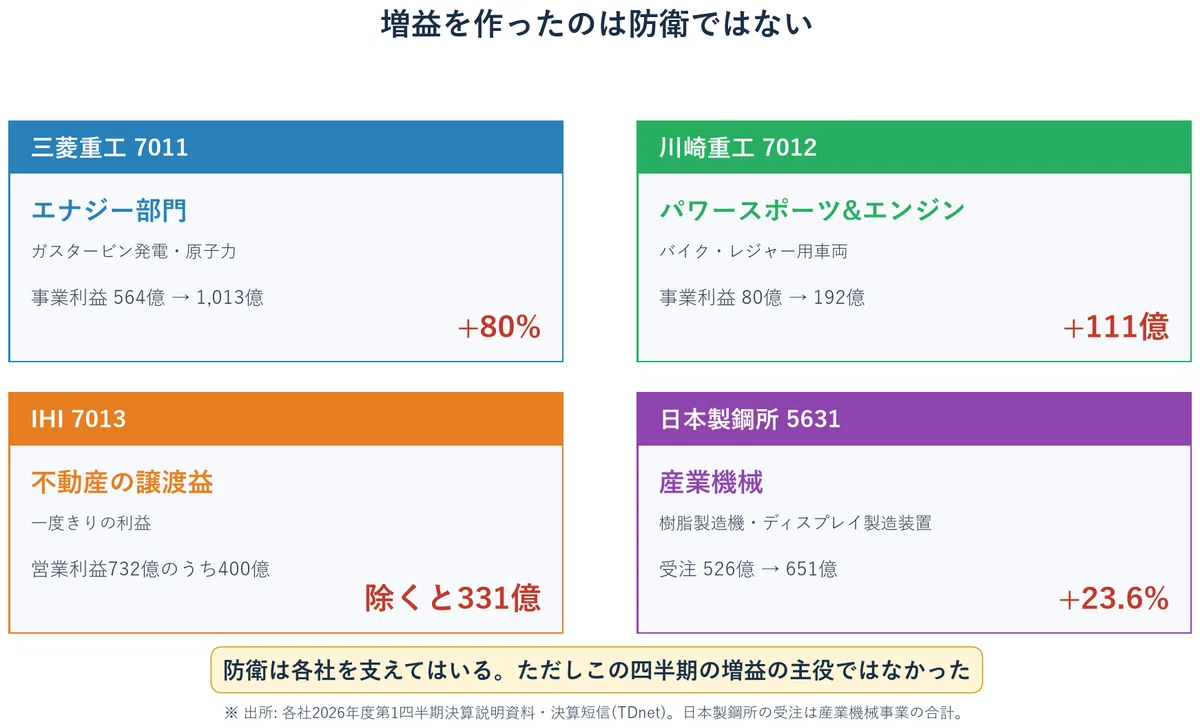Click the +80% red figure
This screenshot has height=728, width=1200.
point(498,327)
